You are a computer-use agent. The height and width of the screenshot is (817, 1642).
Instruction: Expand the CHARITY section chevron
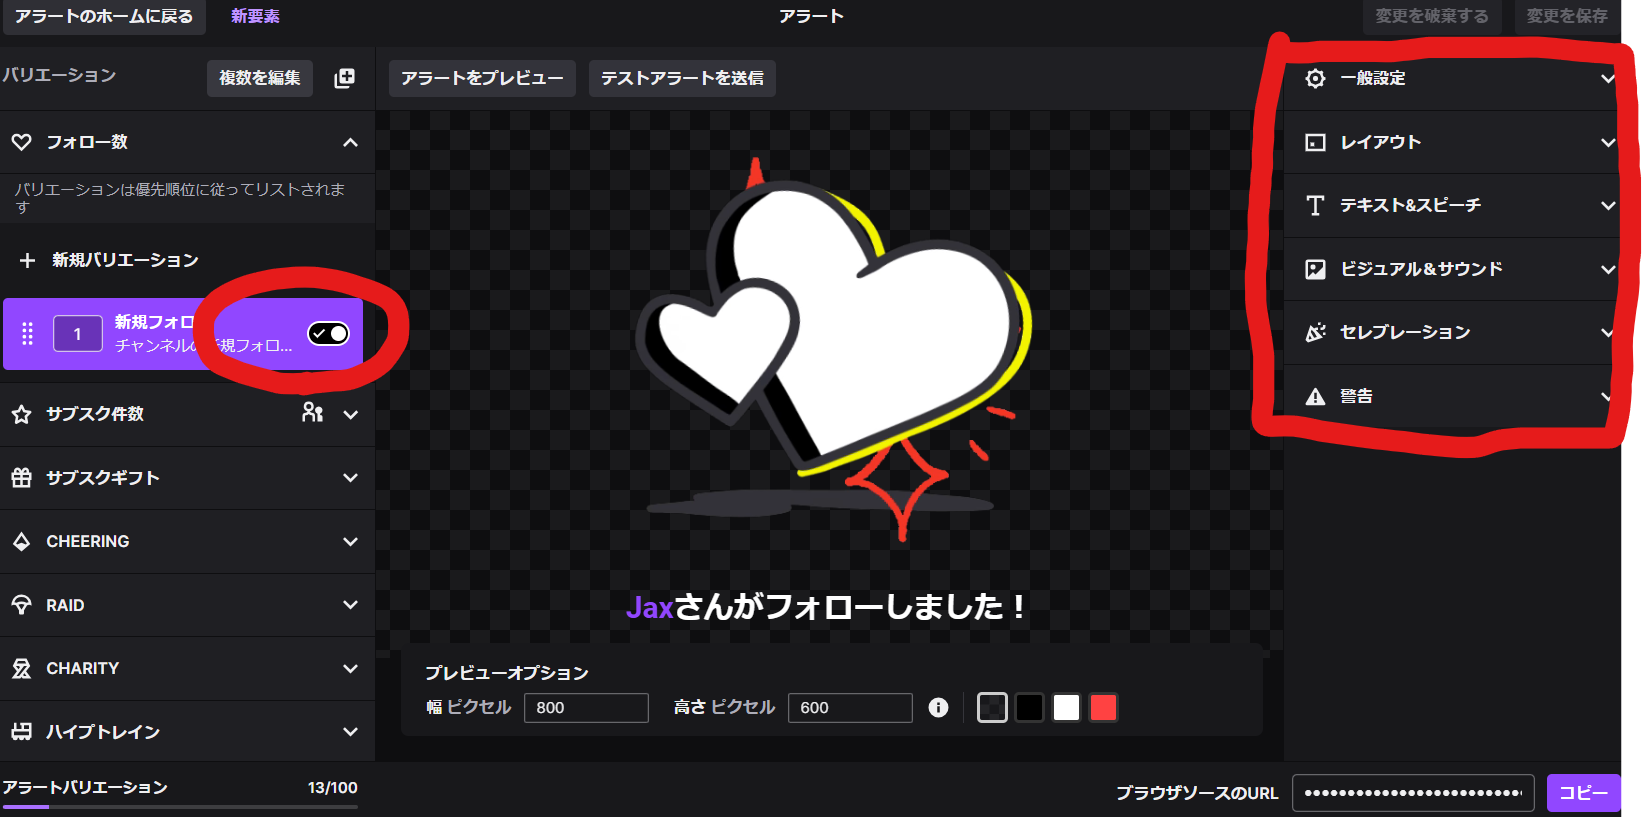[350, 668]
